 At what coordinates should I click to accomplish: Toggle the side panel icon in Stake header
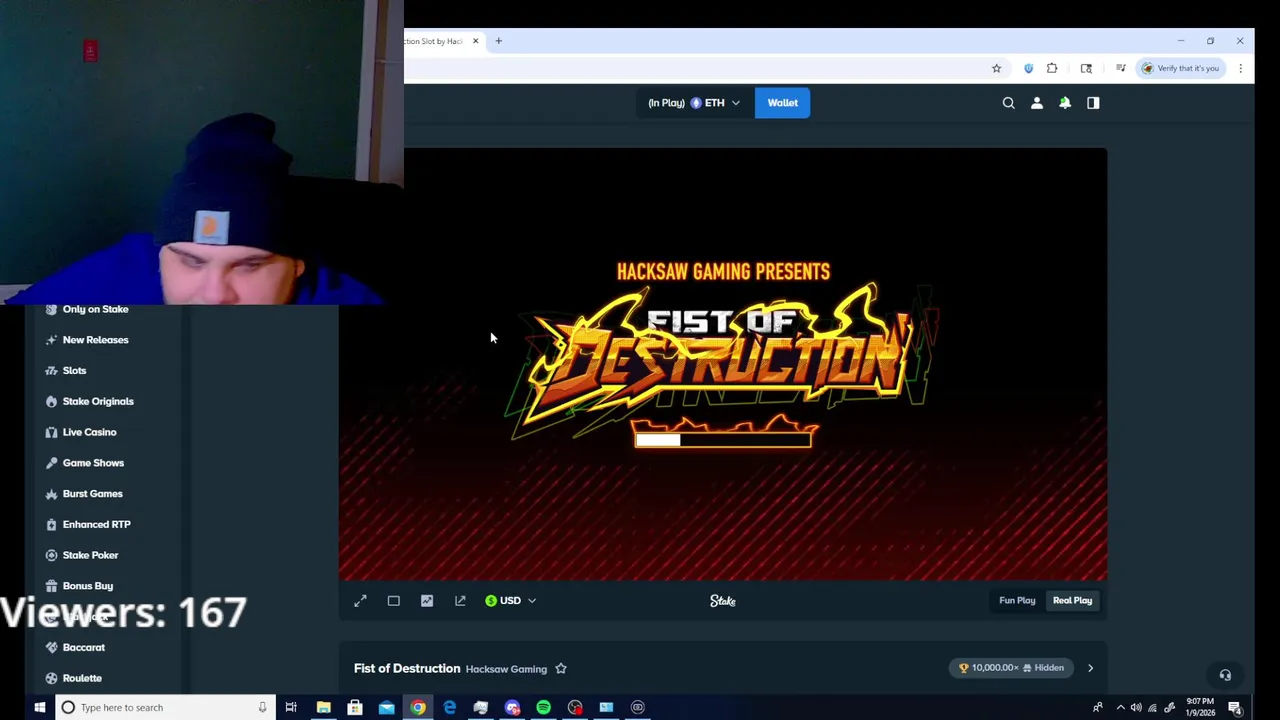point(1093,103)
